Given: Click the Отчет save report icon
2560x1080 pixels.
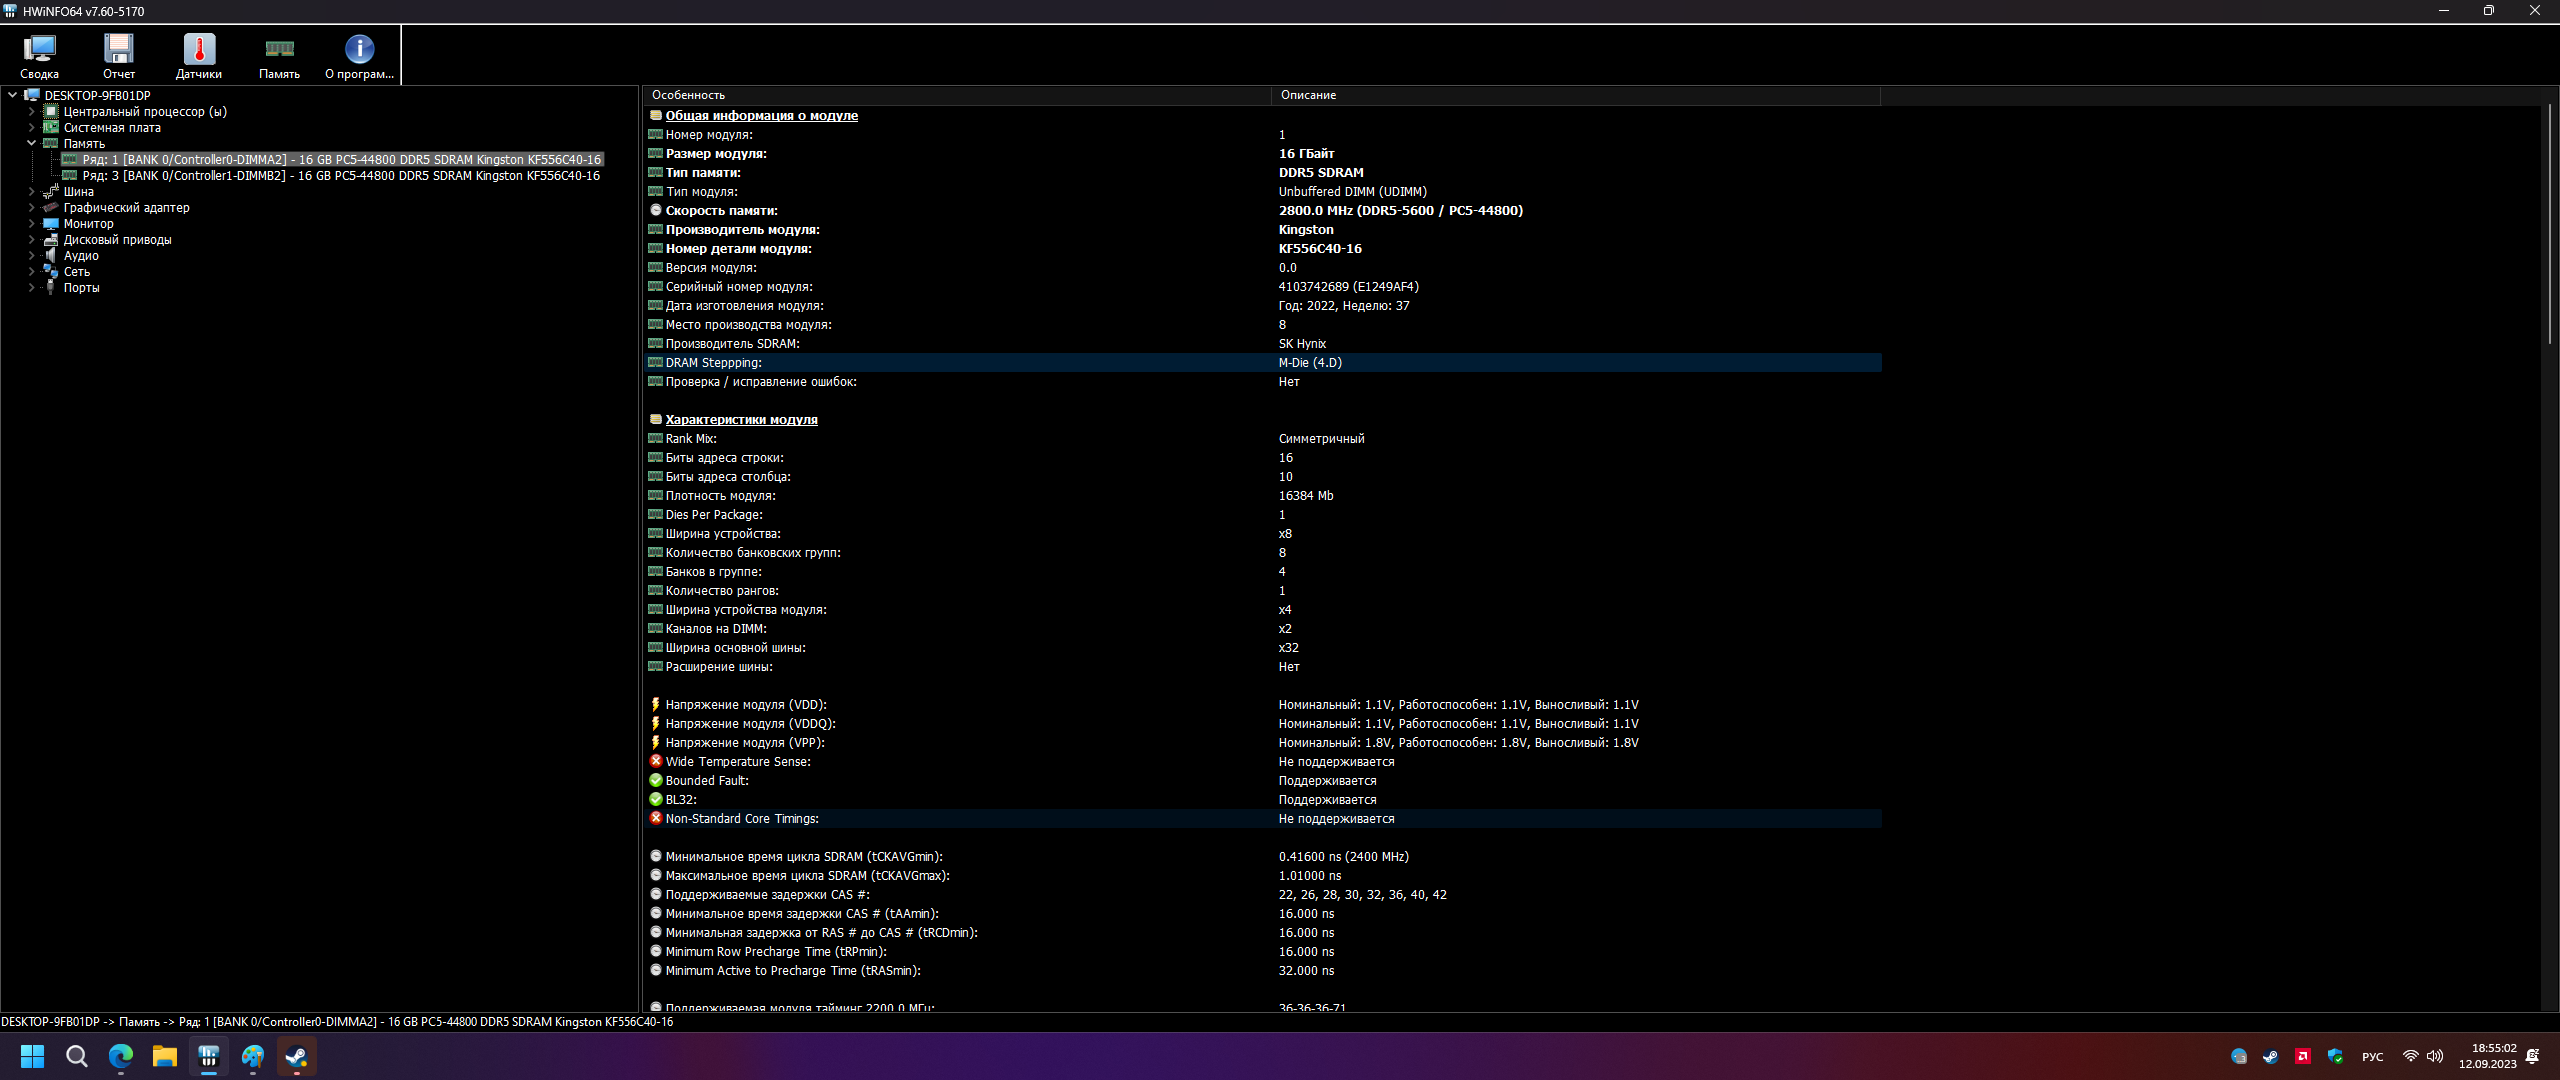Looking at the screenshot, I should [119, 55].
